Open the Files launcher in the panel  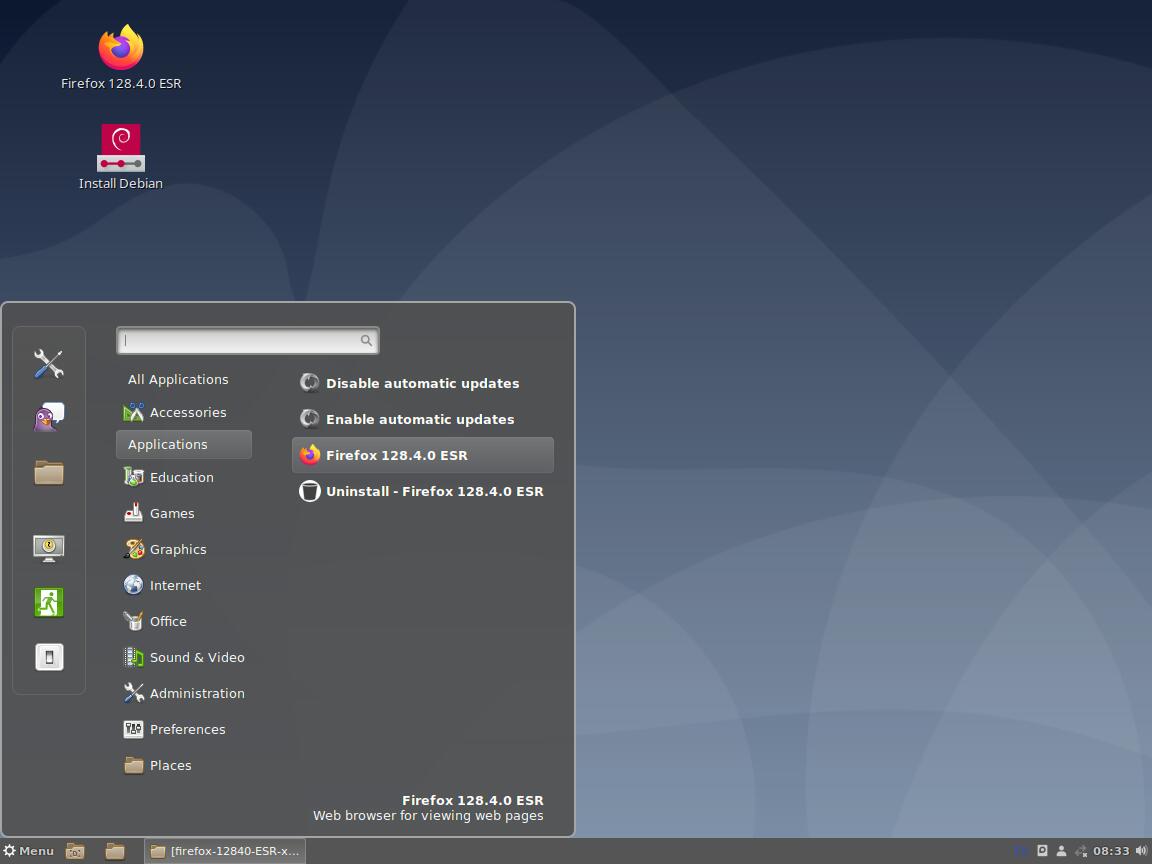(115, 851)
